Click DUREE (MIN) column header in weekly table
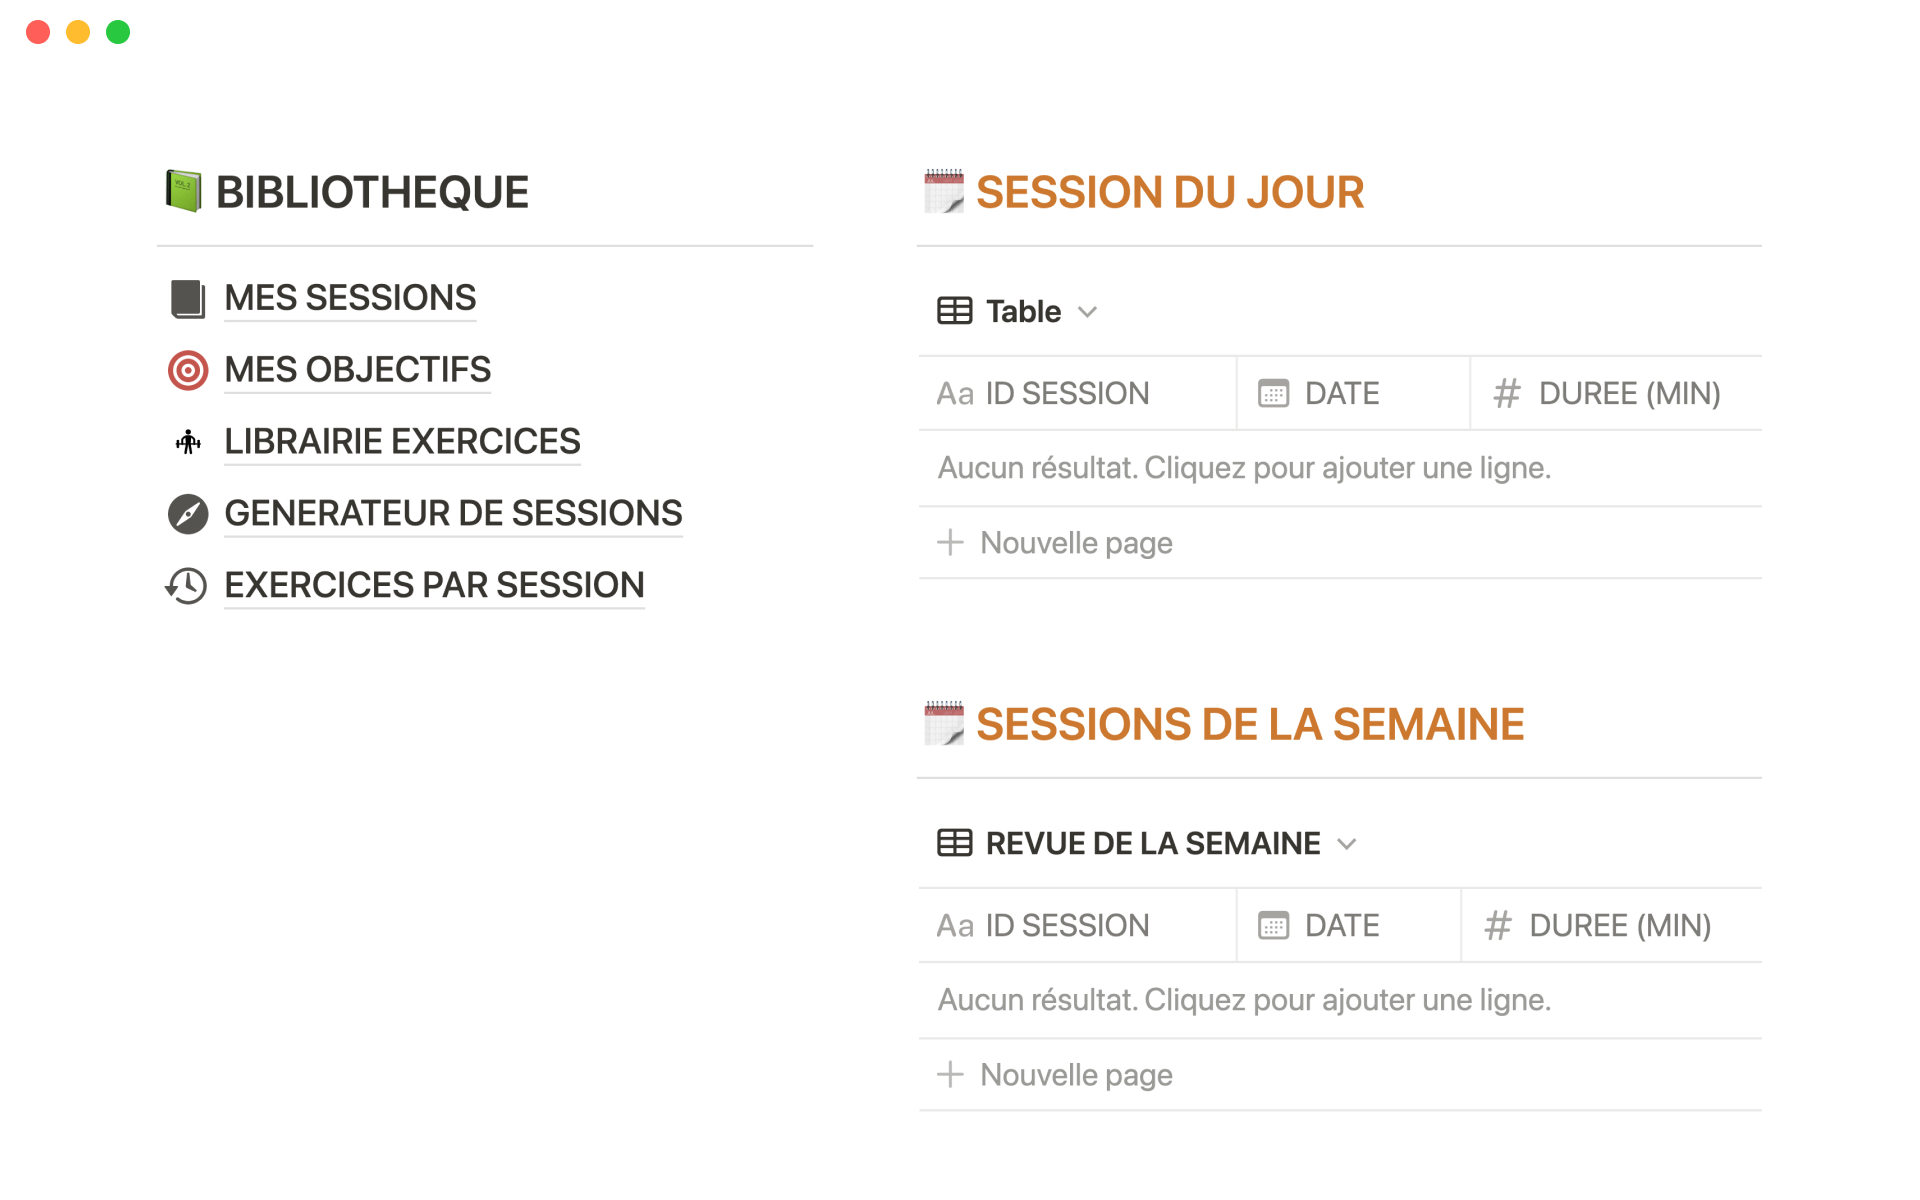Image resolution: width=1920 pixels, height=1200 pixels. tap(1619, 926)
